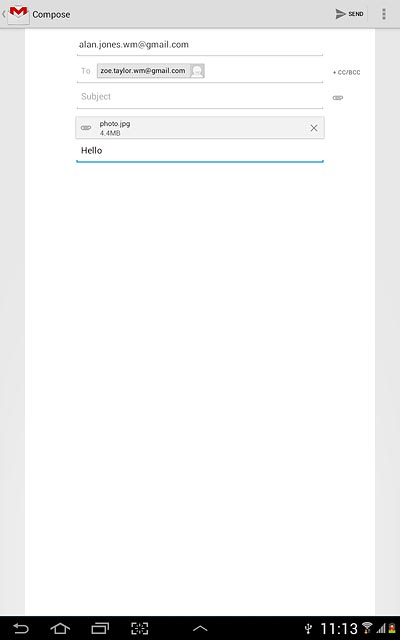Image resolution: width=400 pixels, height=640 pixels.
Task: Open the recent apps view
Action: click(100, 628)
